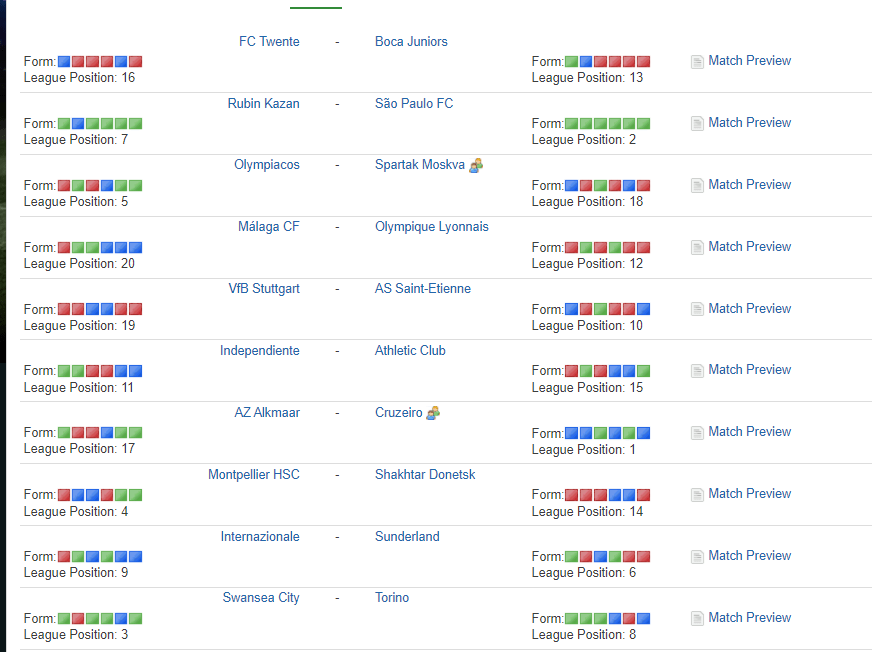This screenshot has width=877, height=652.
Task: Go to the Olympique Lyonnais team page
Action: 432,227
